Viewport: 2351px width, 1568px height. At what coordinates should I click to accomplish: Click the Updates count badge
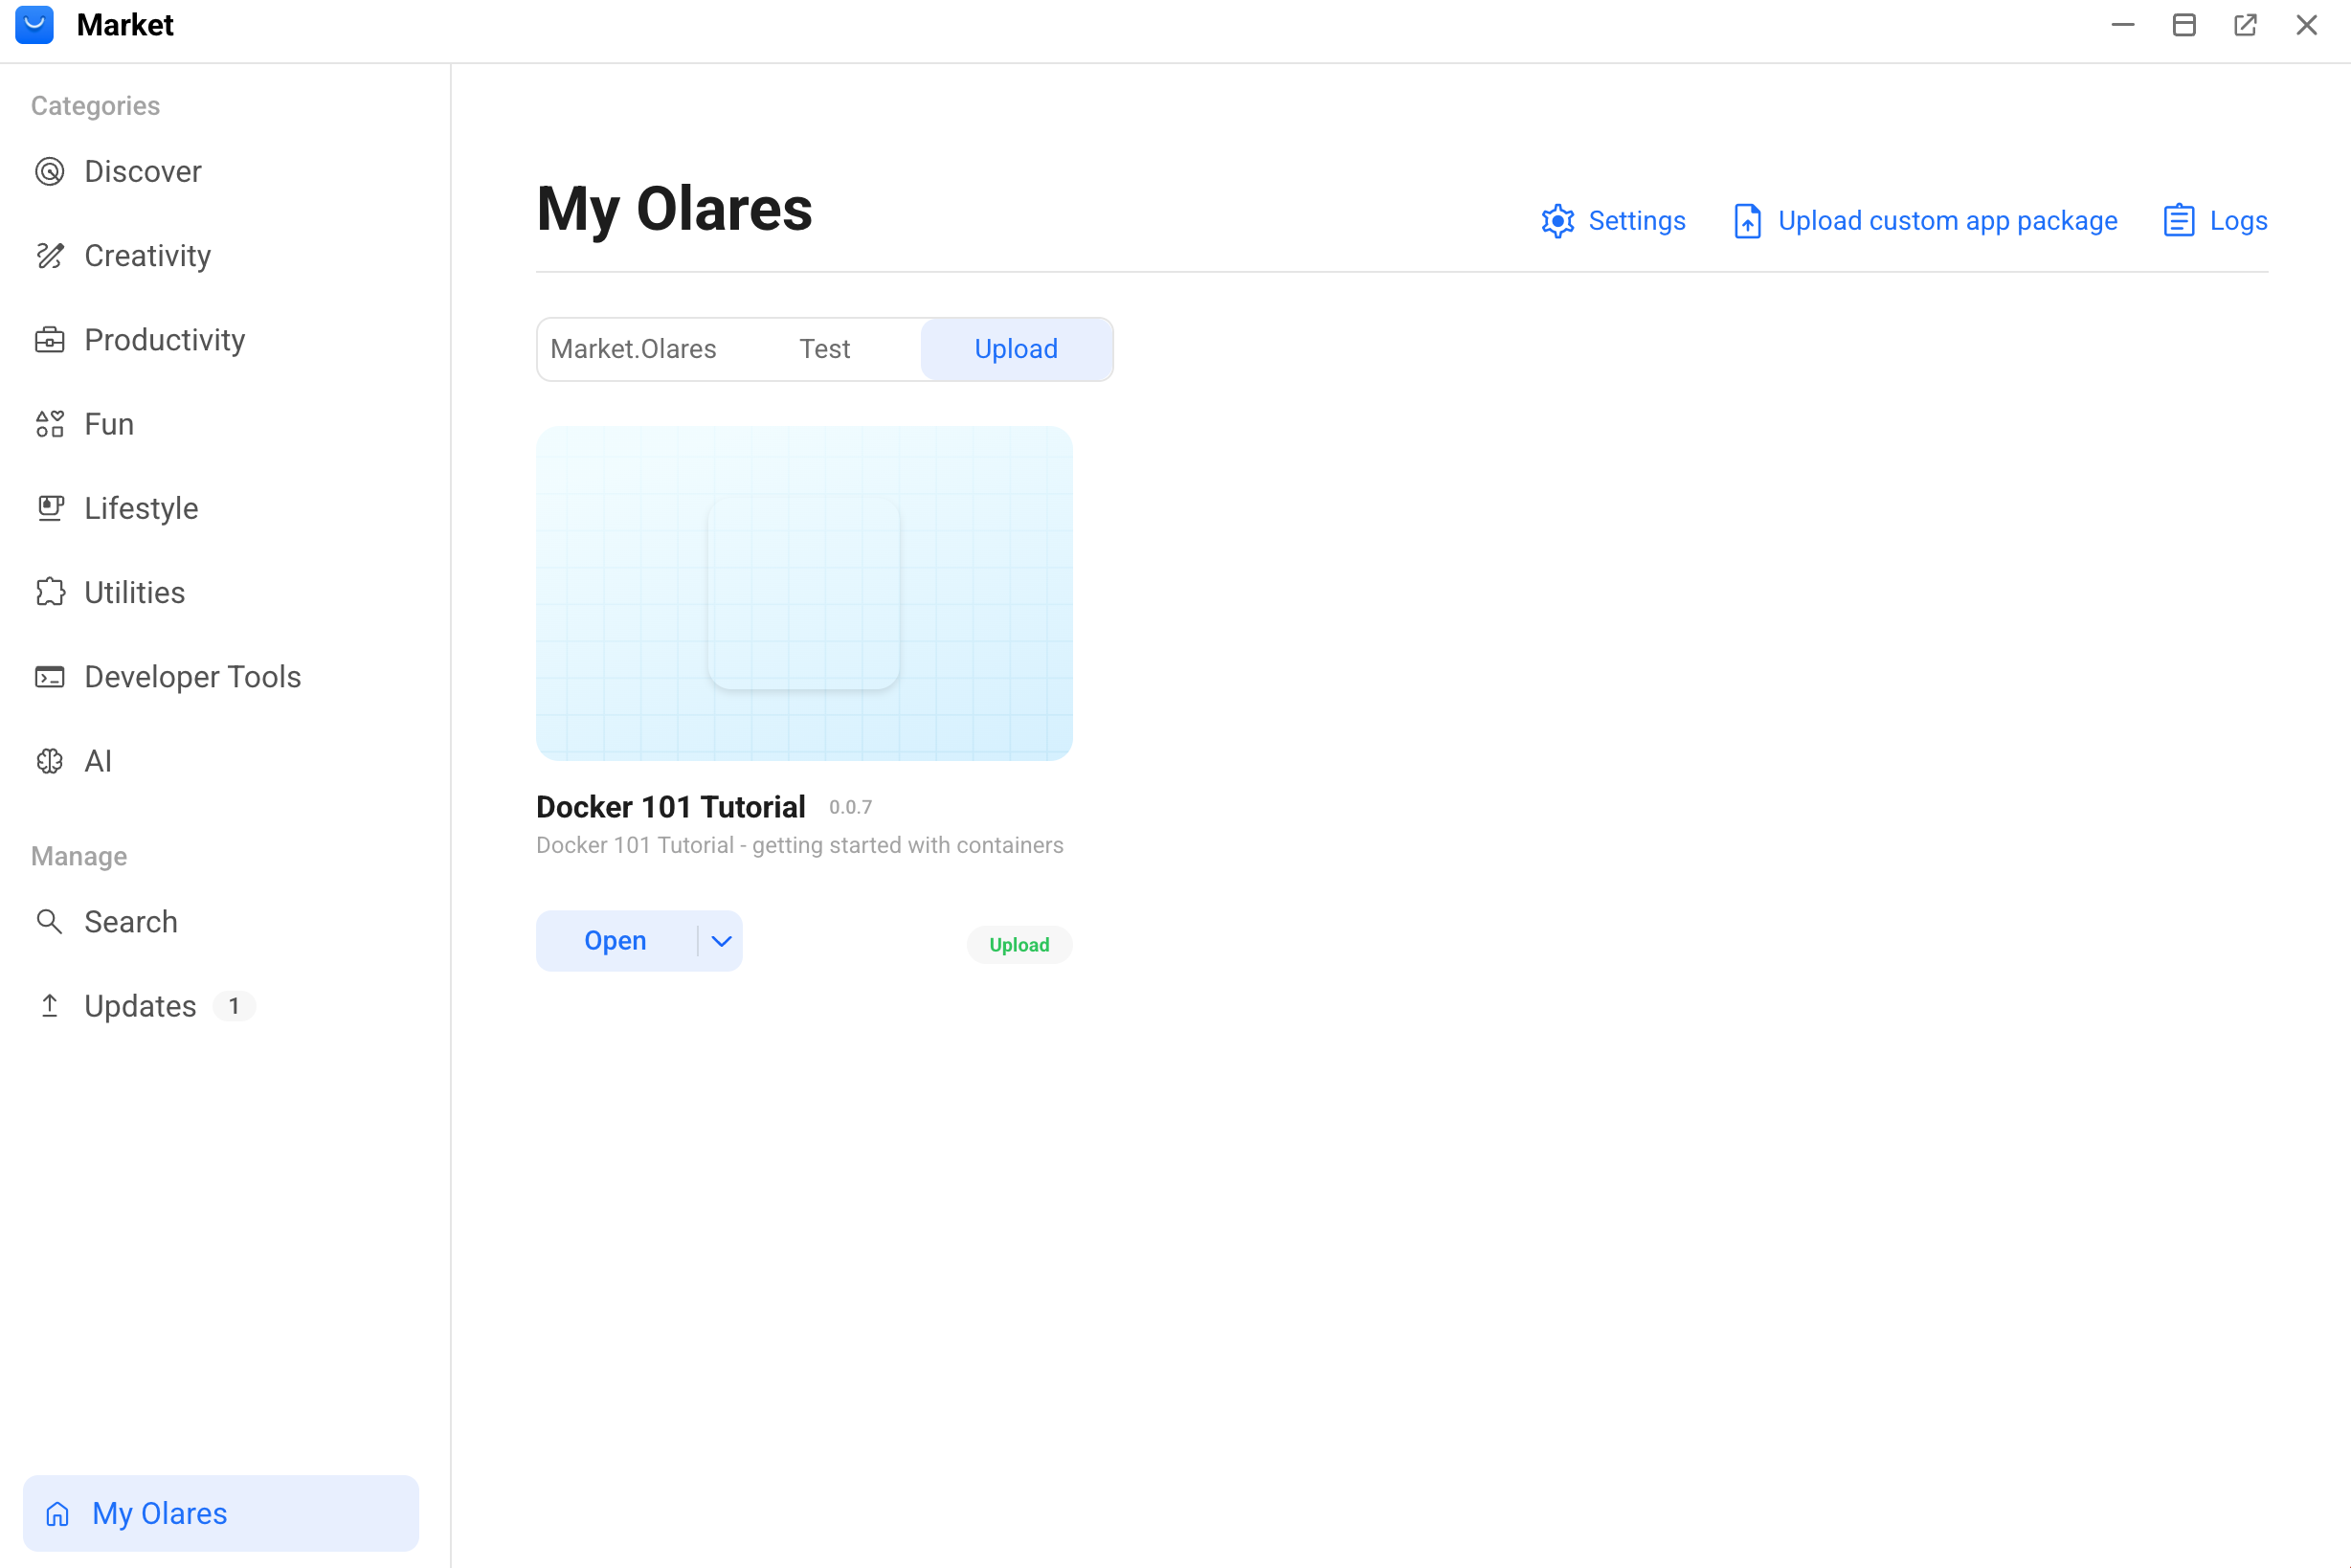point(234,1005)
